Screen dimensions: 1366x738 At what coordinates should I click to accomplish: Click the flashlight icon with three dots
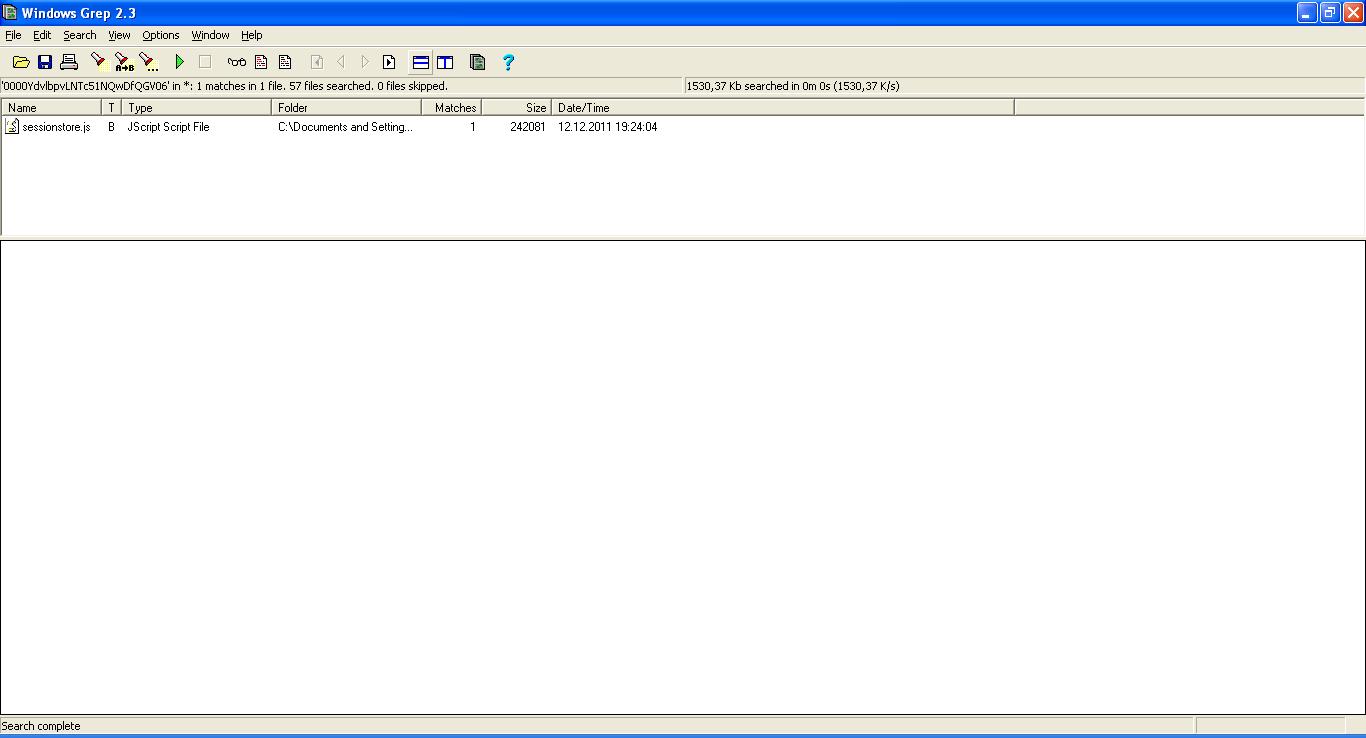(148, 62)
